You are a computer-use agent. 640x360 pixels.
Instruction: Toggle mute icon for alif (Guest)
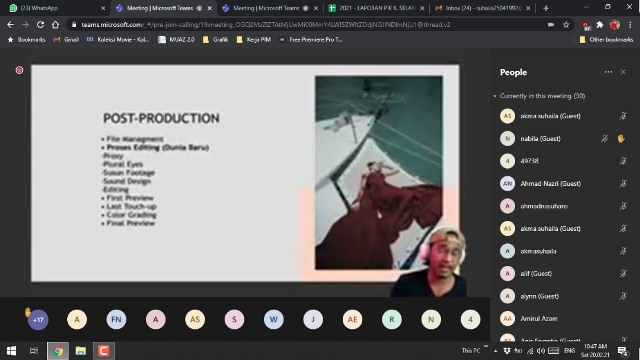click(x=623, y=273)
